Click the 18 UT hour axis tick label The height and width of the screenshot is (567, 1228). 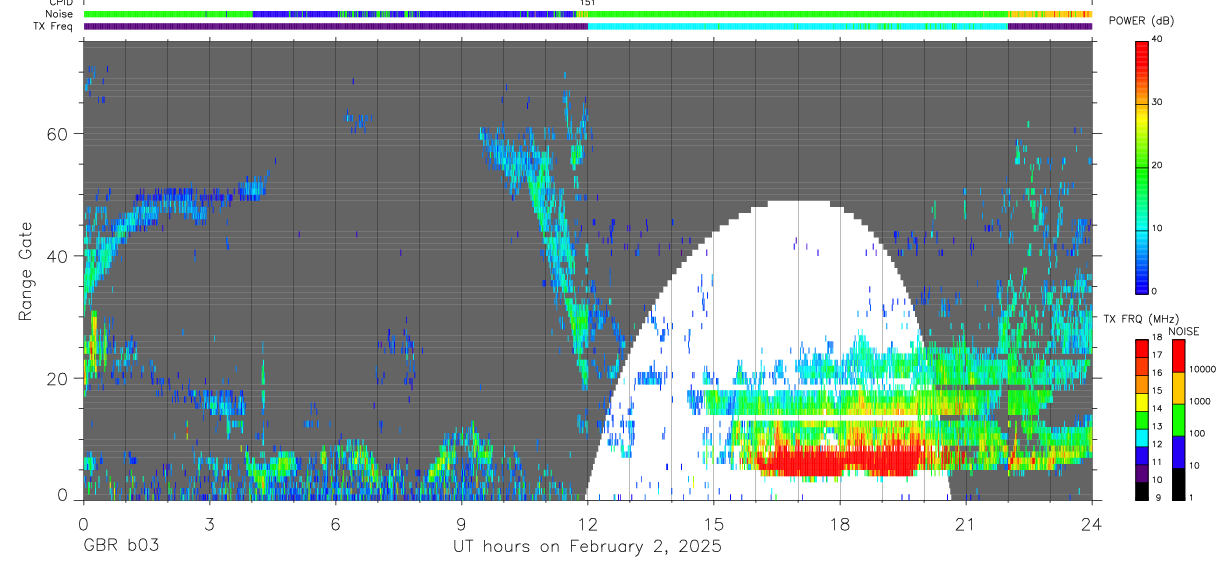coord(840,524)
